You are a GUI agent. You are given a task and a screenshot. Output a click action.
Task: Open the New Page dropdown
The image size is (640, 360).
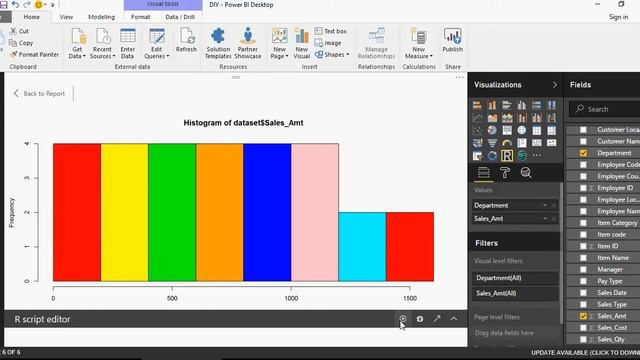click(279, 53)
